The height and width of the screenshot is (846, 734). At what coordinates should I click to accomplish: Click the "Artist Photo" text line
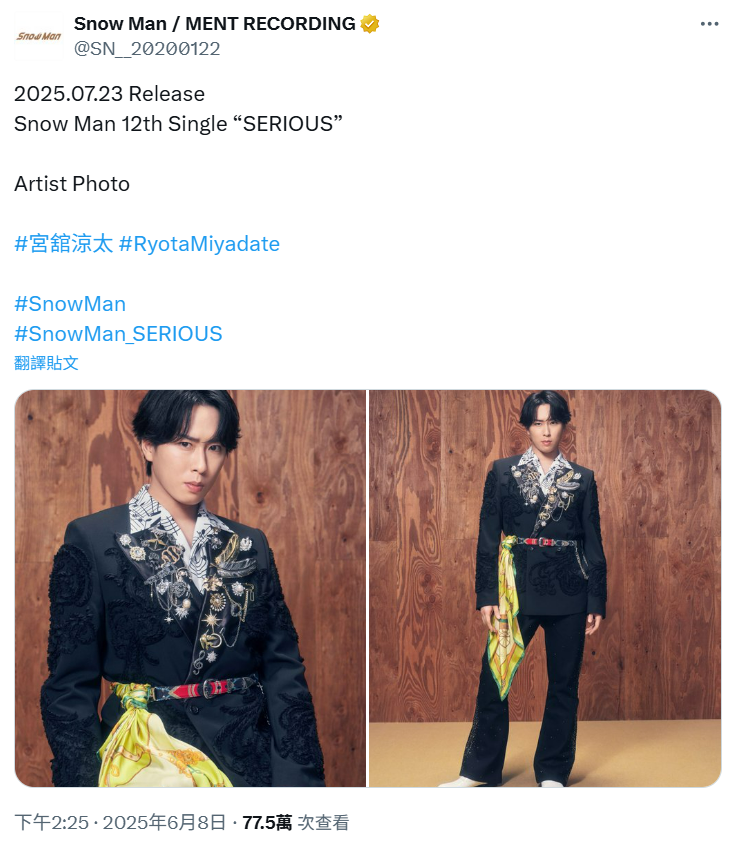[72, 184]
